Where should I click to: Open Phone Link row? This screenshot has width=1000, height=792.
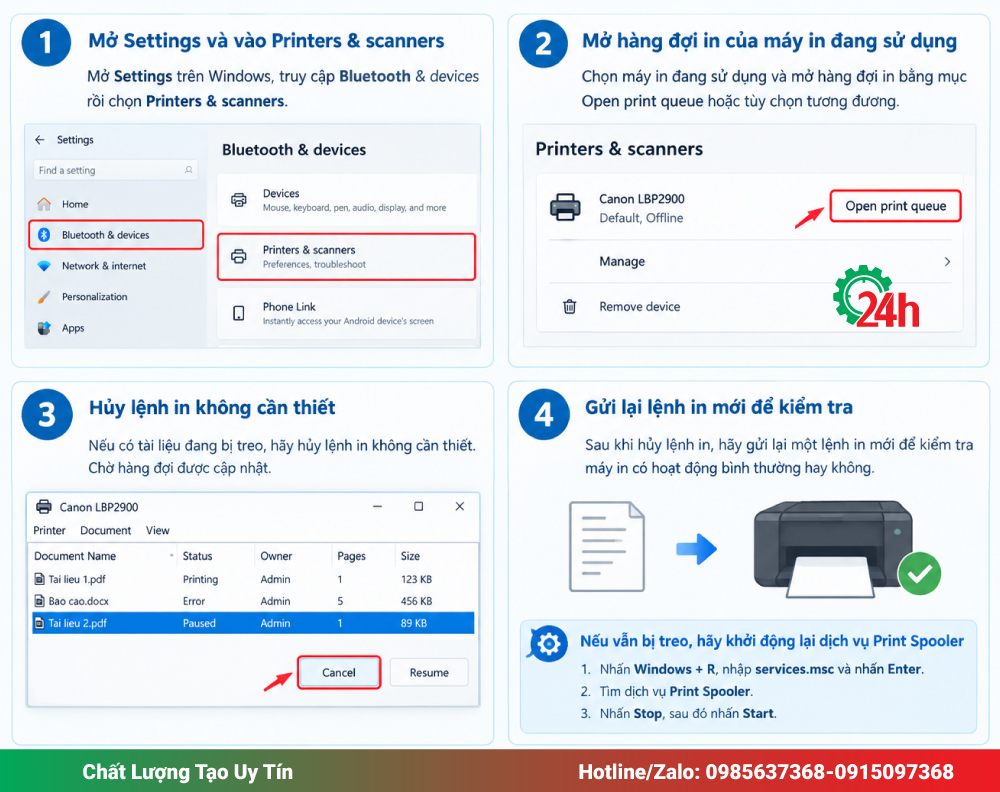click(347, 313)
